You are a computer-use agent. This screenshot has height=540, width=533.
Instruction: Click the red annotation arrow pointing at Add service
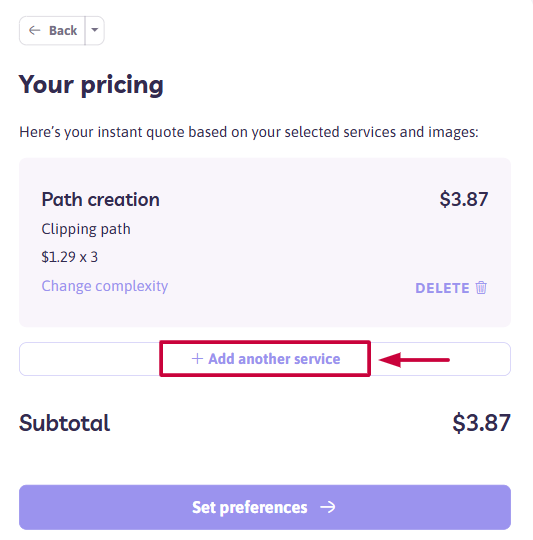[x=414, y=360]
